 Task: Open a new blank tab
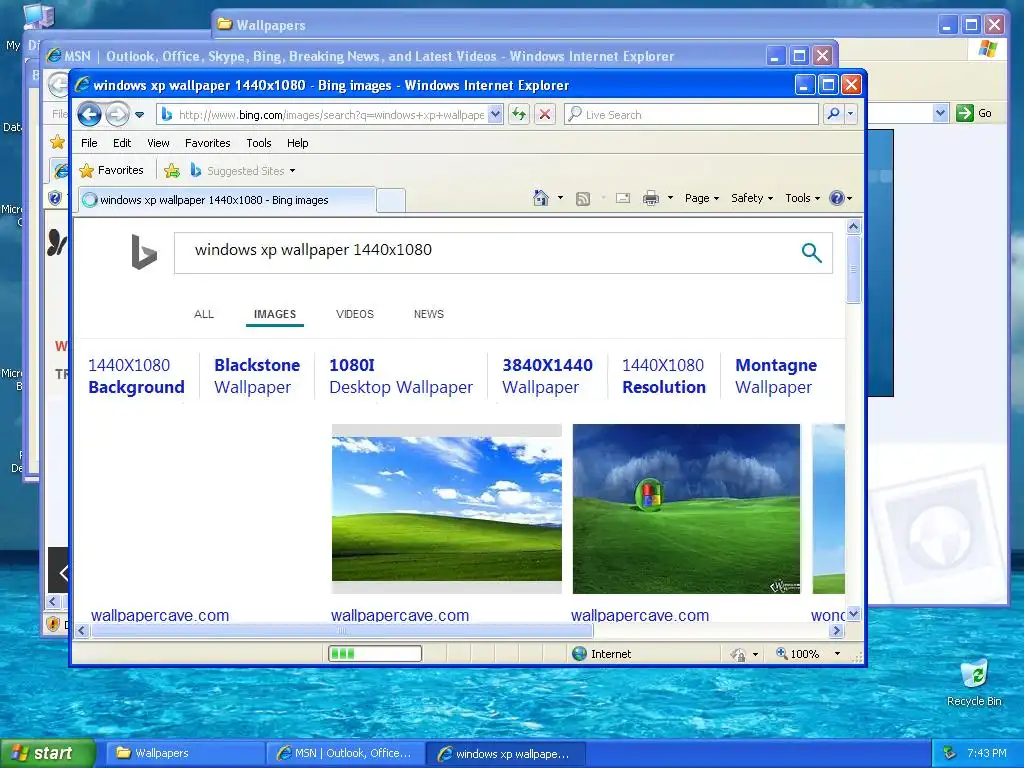391,200
